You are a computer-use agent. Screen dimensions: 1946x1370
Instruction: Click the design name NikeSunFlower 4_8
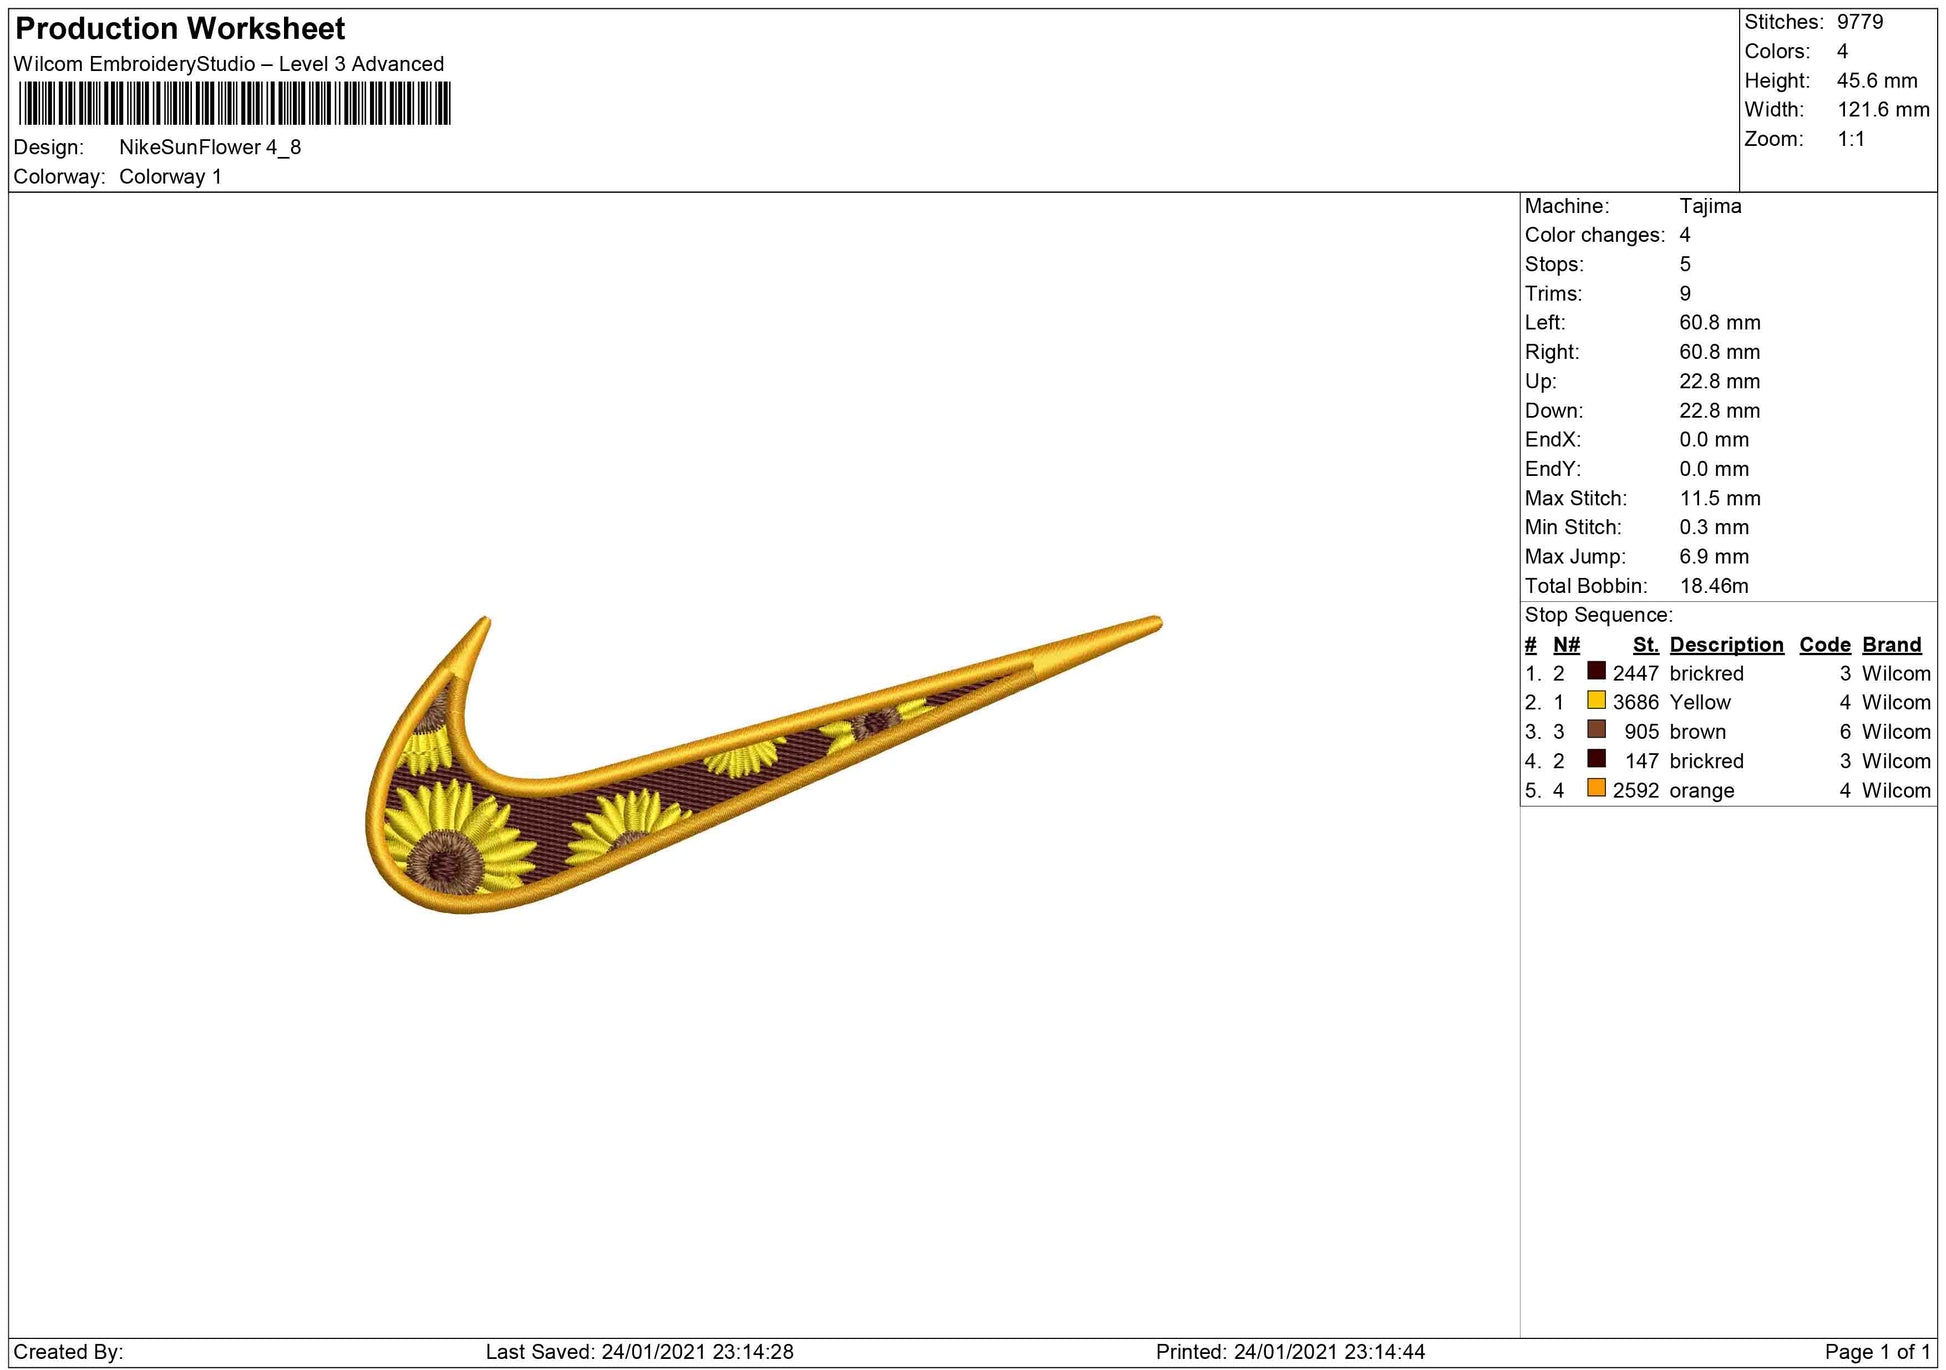tap(210, 147)
